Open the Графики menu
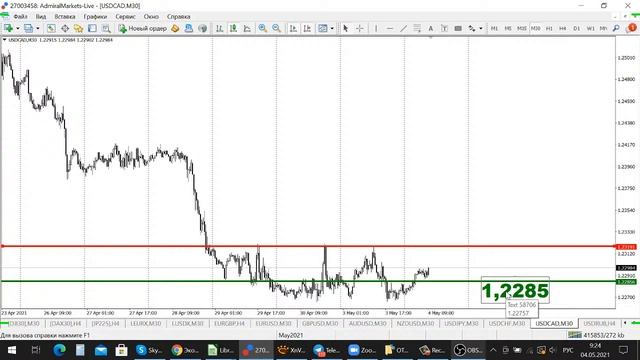This screenshot has height=360, width=640. tap(95, 17)
